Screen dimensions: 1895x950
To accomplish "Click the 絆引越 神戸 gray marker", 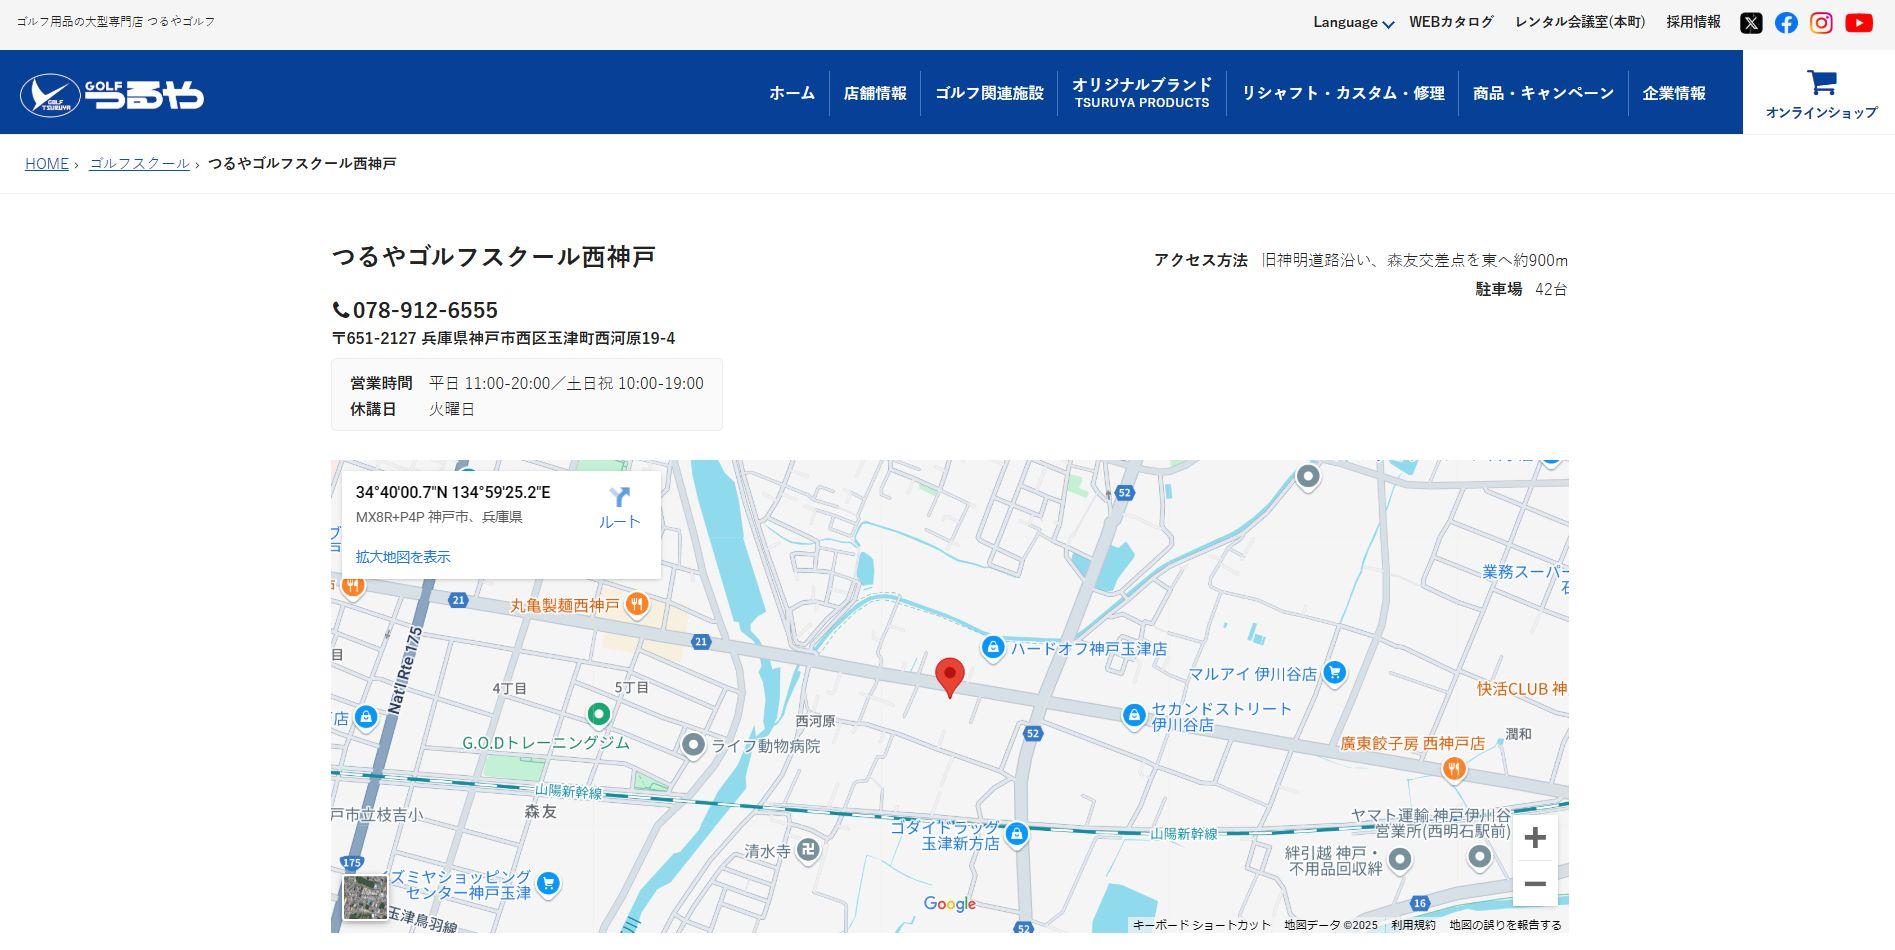I will (x=1400, y=859).
